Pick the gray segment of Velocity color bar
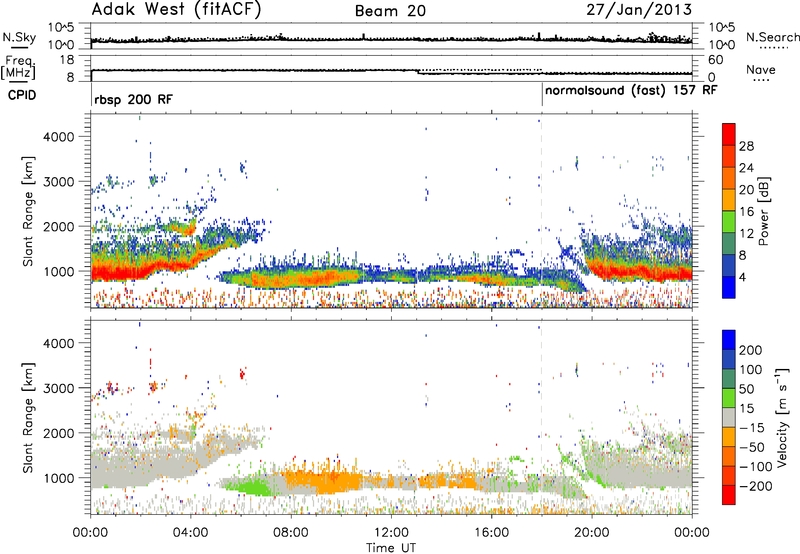800x554 pixels. 729,418
